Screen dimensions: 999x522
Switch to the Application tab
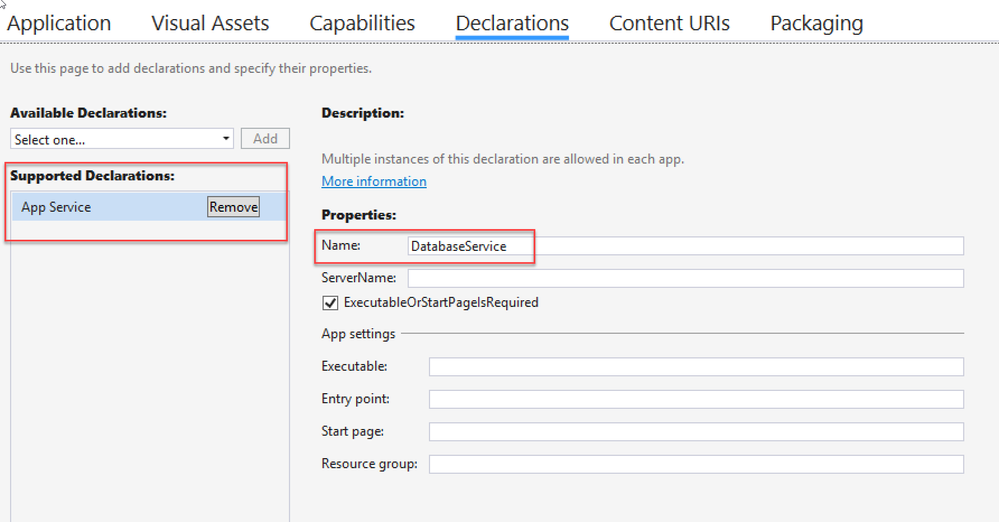point(59,23)
